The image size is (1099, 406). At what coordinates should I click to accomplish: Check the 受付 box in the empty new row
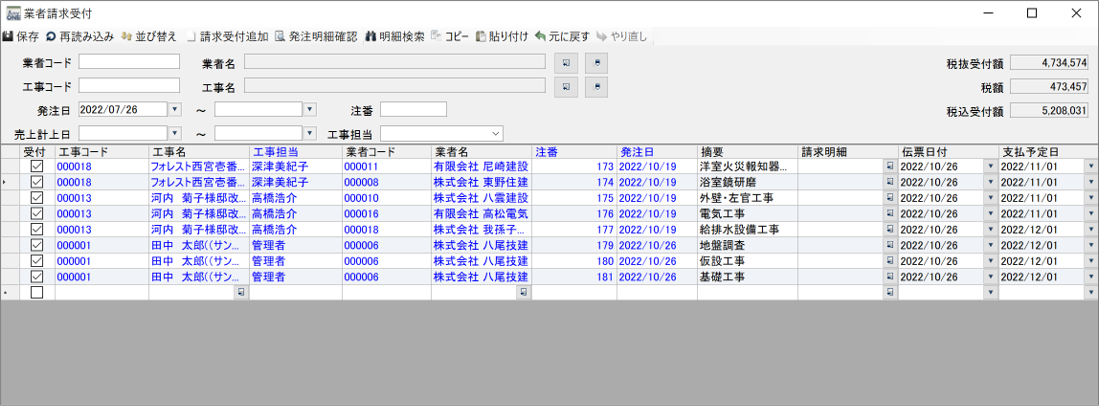pos(37,292)
